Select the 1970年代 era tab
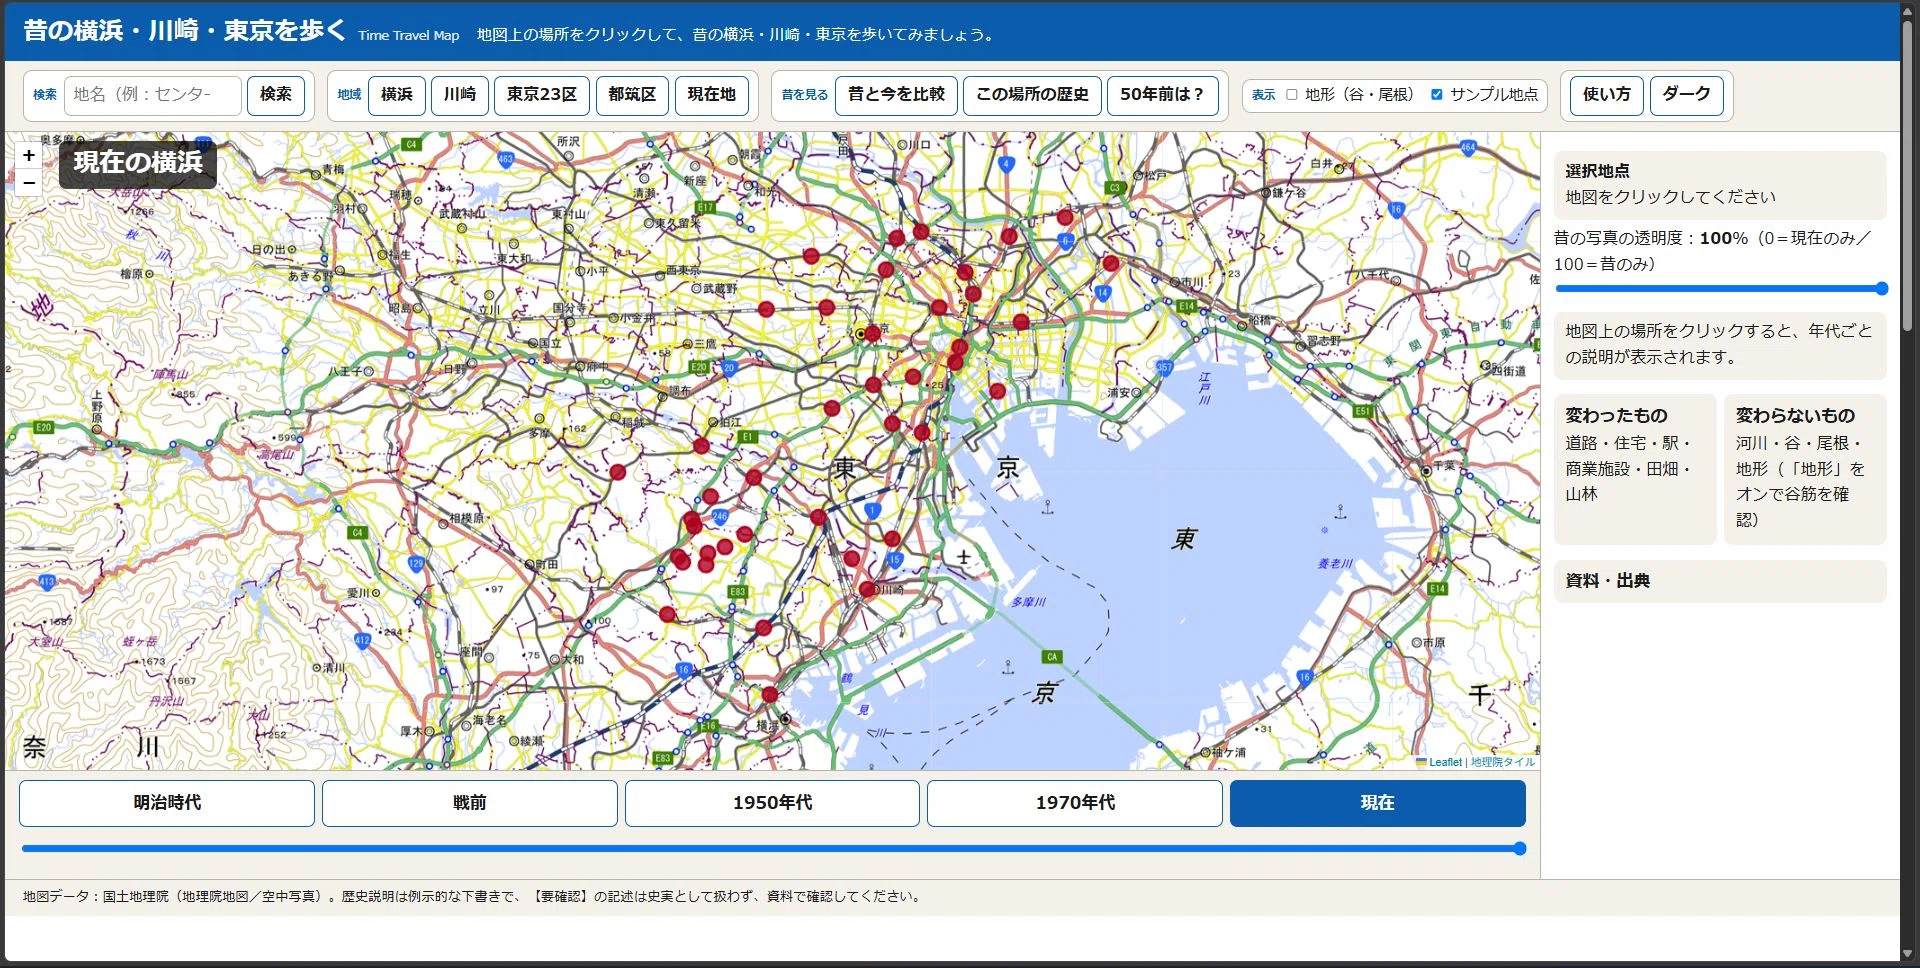This screenshot has width=1920, height=968. 1075,803
